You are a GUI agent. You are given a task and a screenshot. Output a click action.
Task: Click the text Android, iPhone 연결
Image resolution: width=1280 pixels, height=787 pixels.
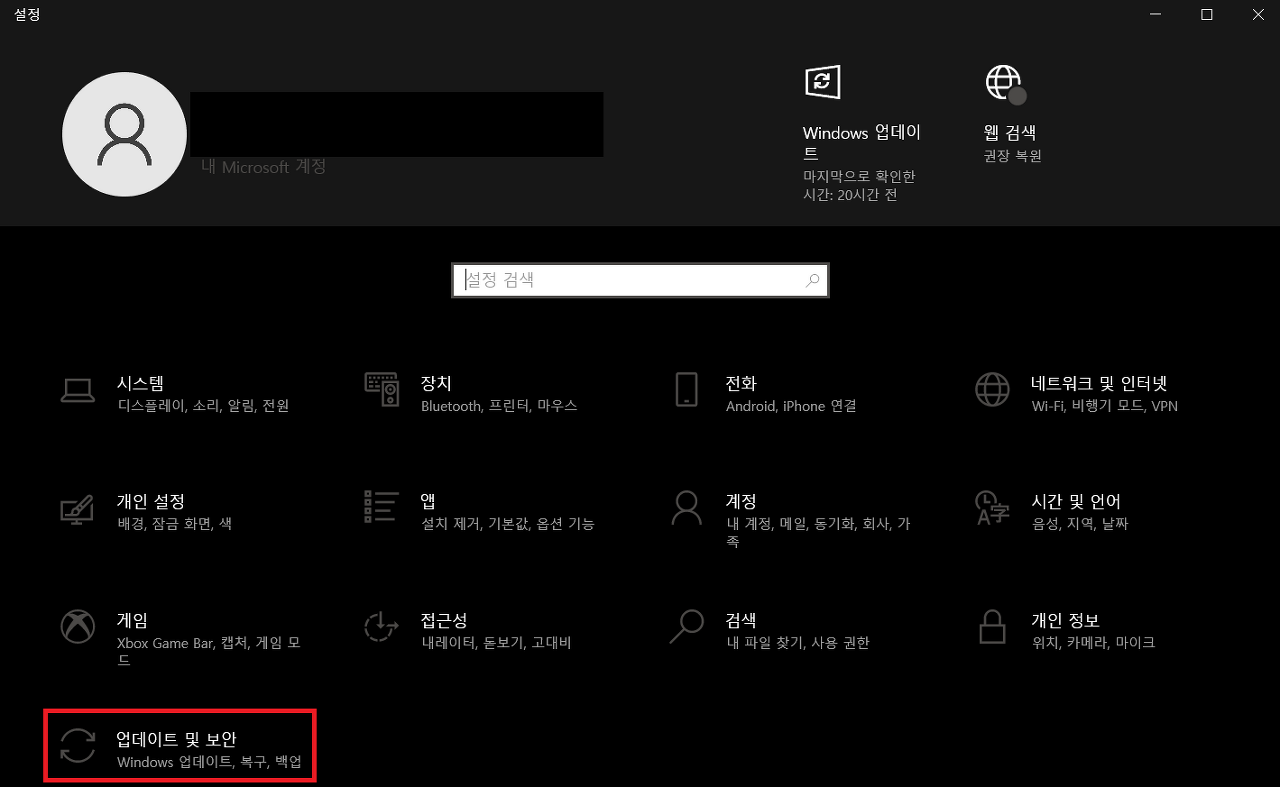791,406
